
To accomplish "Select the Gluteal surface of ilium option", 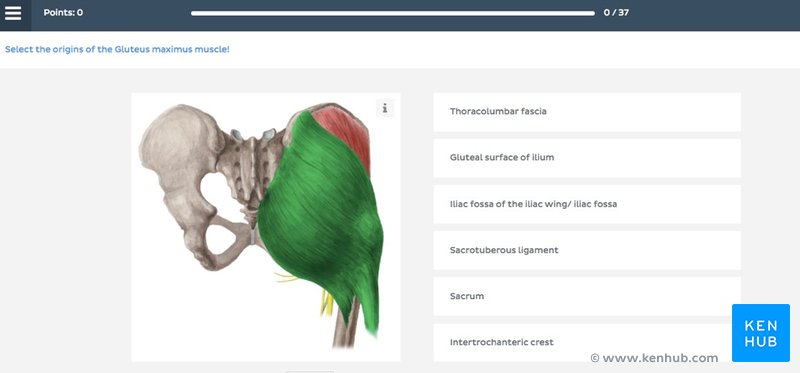I will click(587, 158).
